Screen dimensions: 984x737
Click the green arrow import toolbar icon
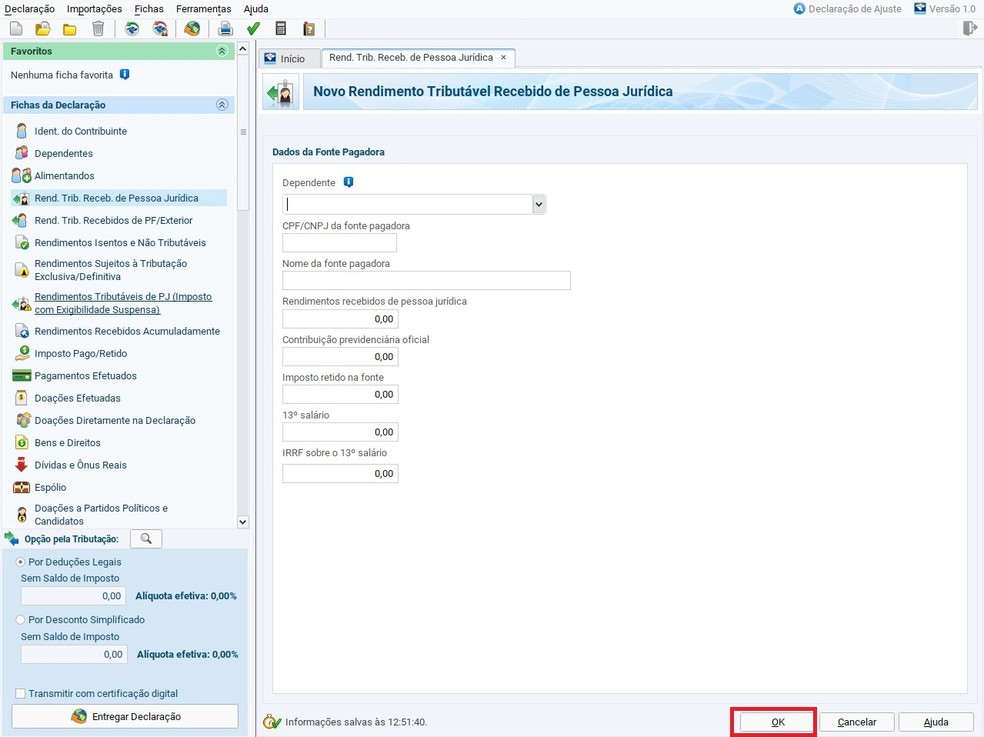pos(131,29)
